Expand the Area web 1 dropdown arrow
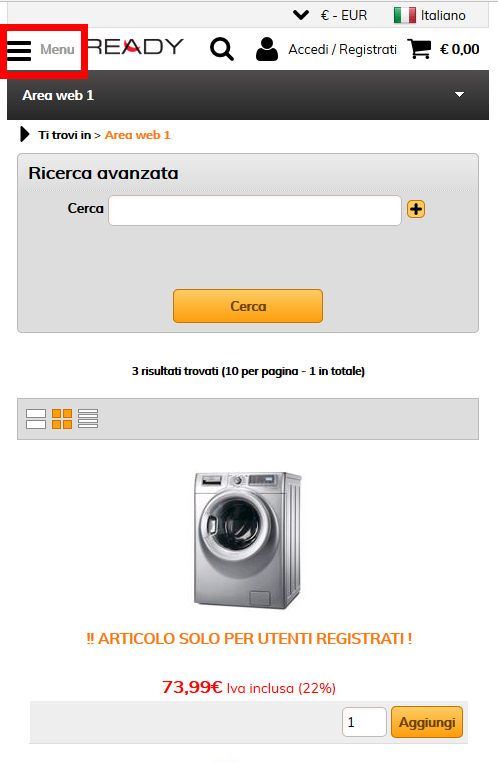The width and height of the screenshot is (498, 763). [459, 94]
